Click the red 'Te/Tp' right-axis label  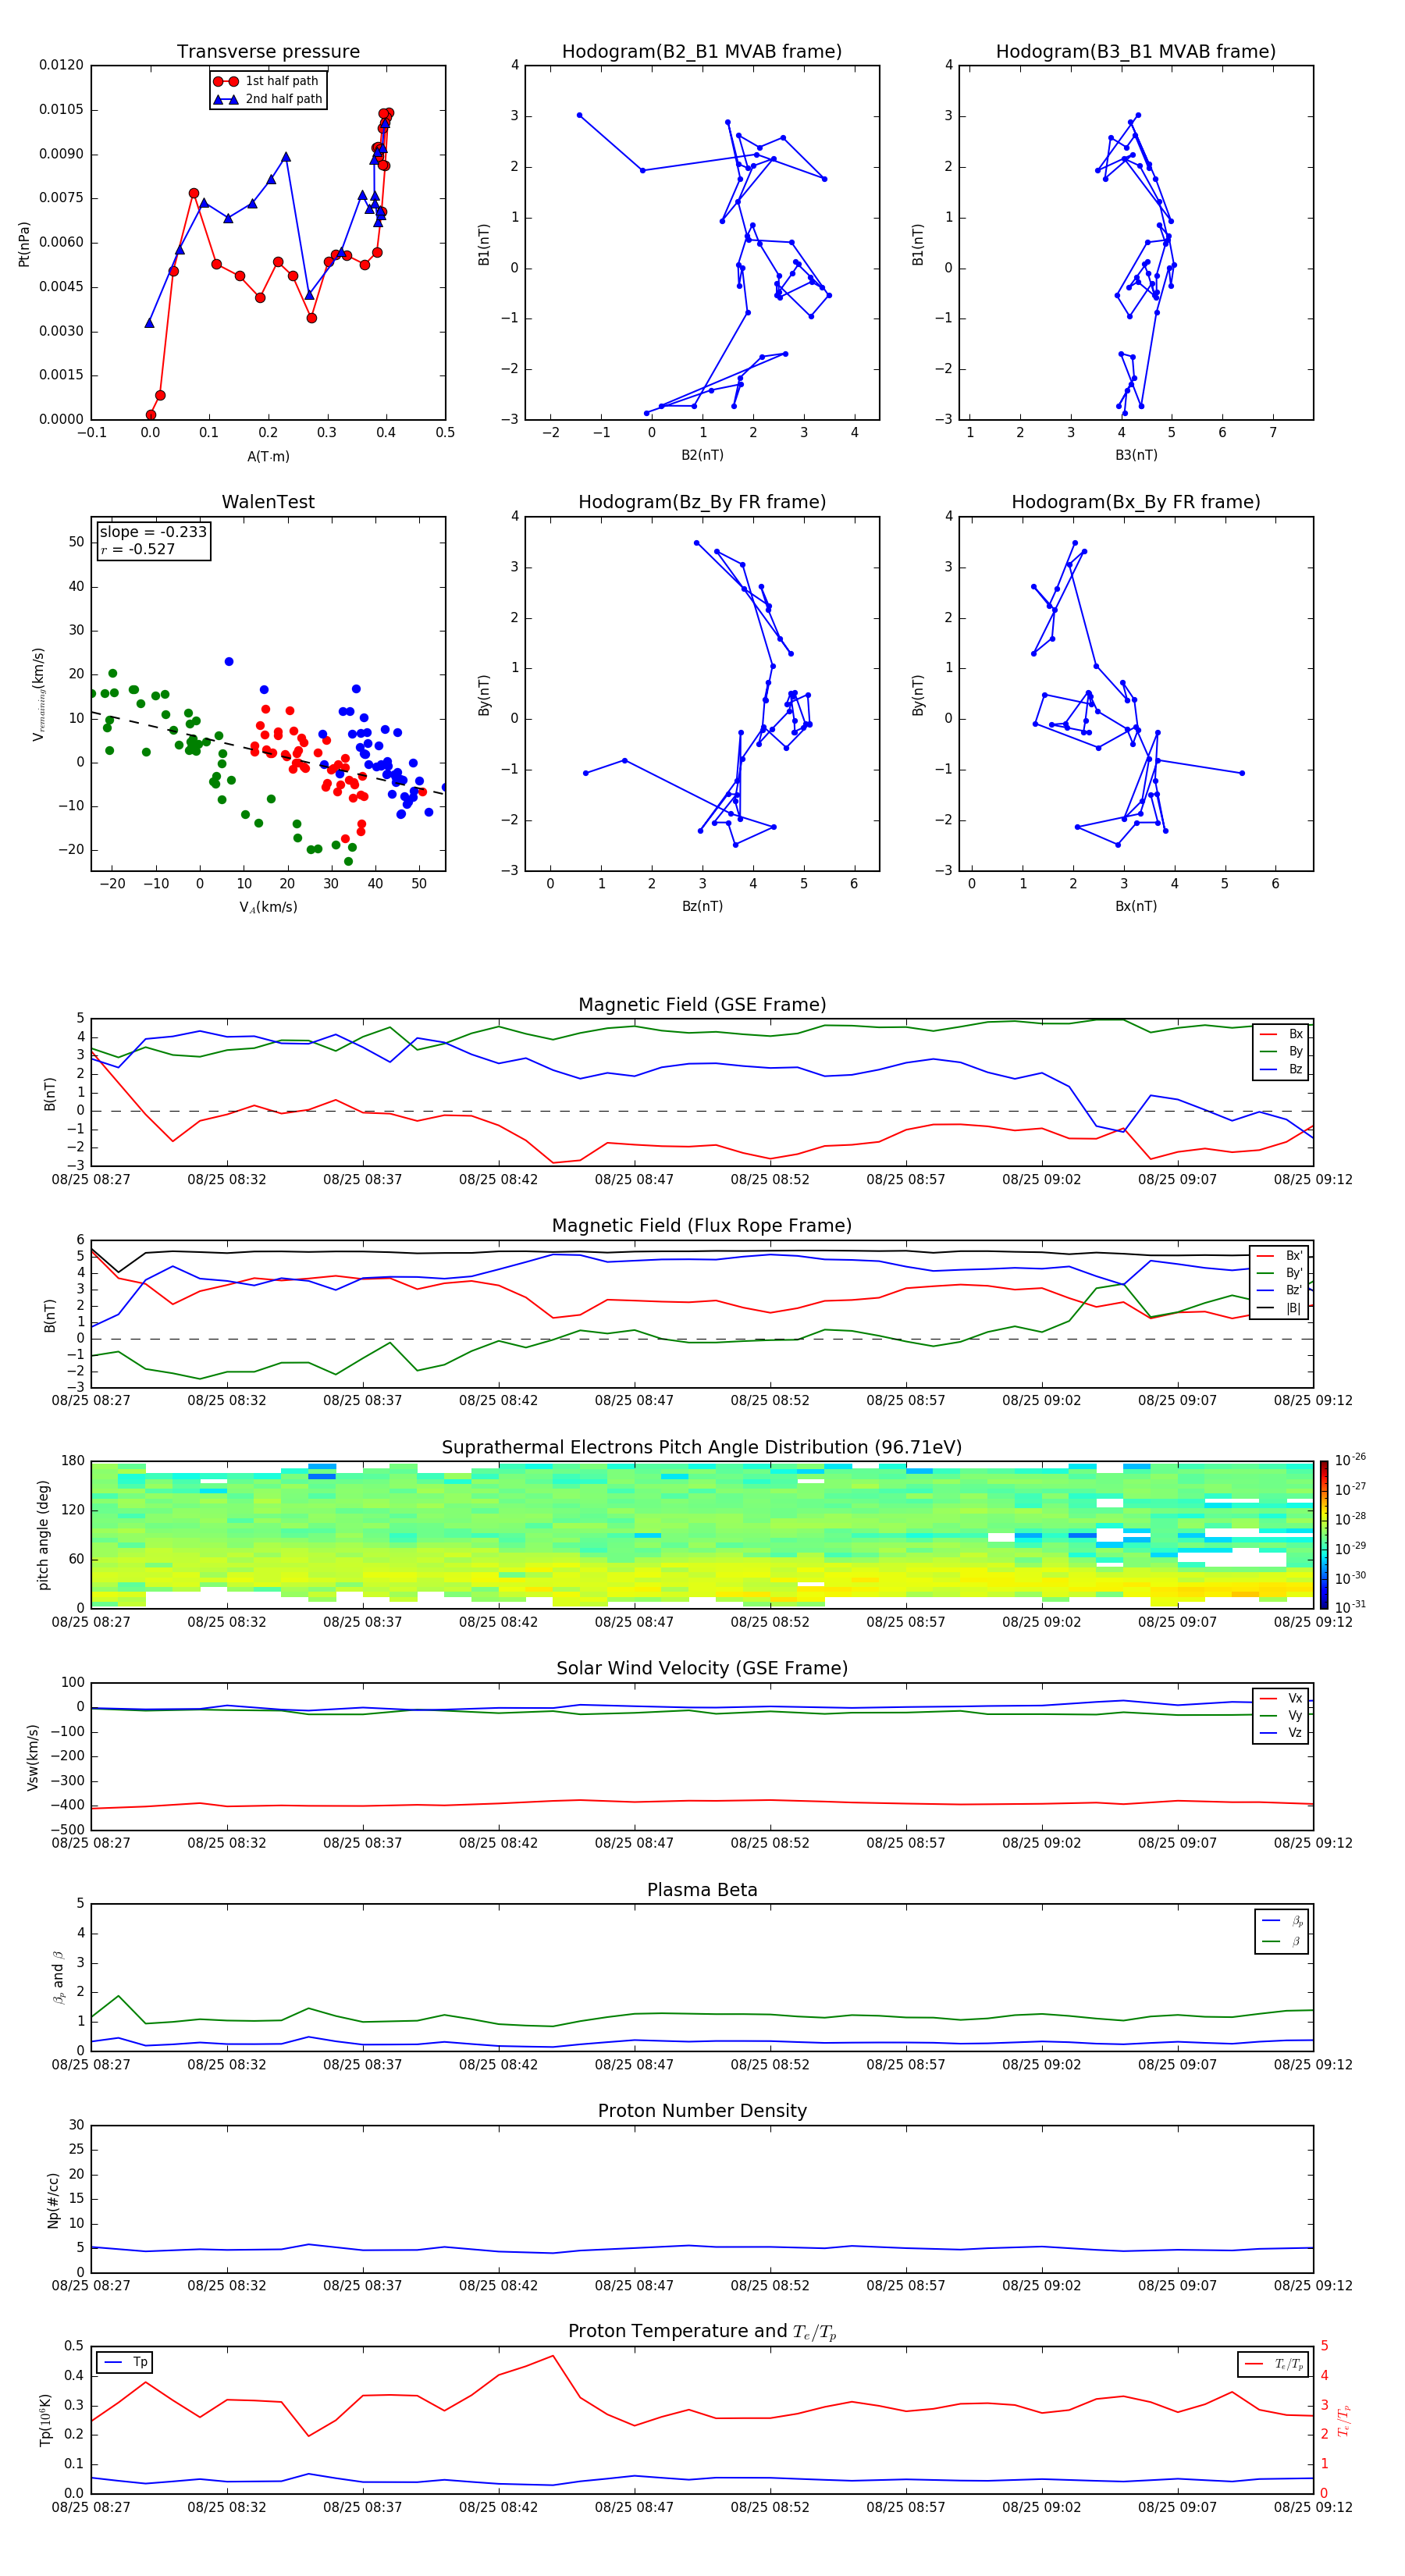point(1343,2420)
